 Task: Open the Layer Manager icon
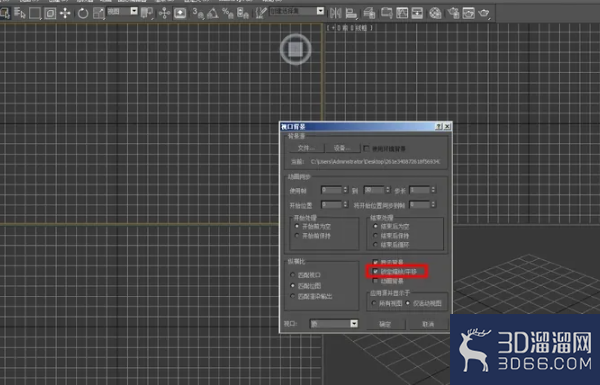click(369, 13)
